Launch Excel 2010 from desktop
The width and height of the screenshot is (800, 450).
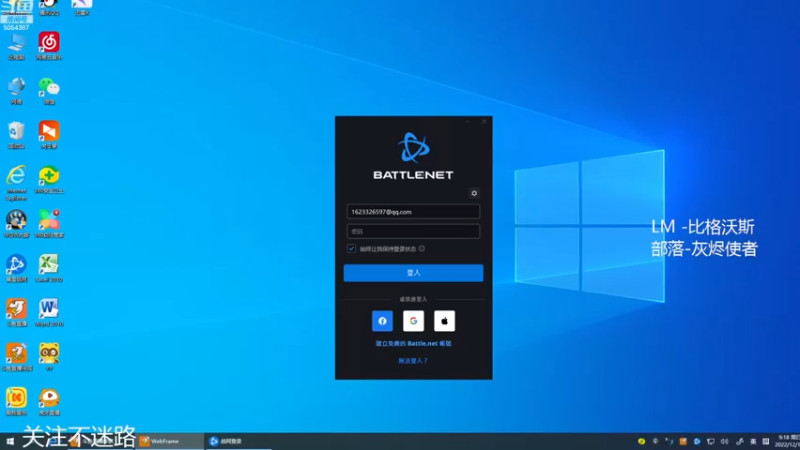tap(49, 268)
